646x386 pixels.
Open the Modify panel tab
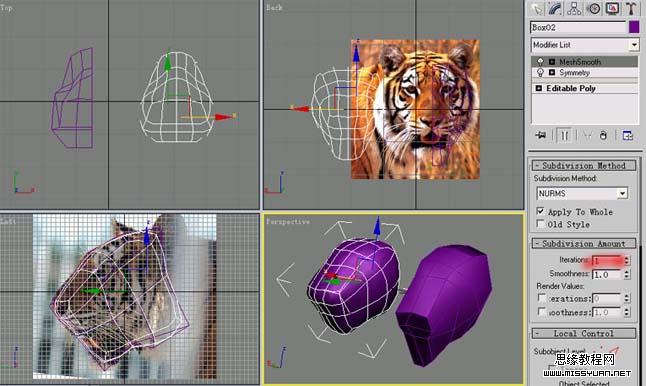pyautogui.click(x=555, y=8)
